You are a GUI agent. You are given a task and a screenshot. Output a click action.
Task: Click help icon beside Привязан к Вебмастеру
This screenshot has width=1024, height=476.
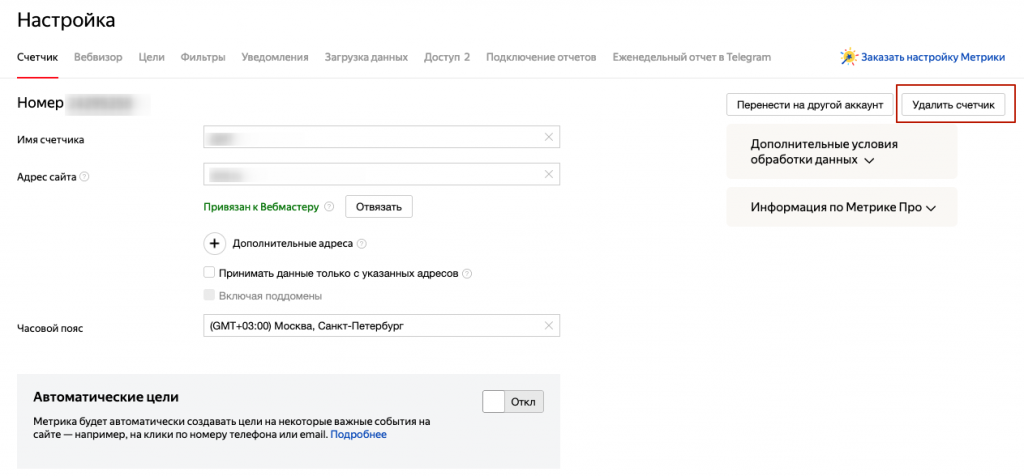329,207
